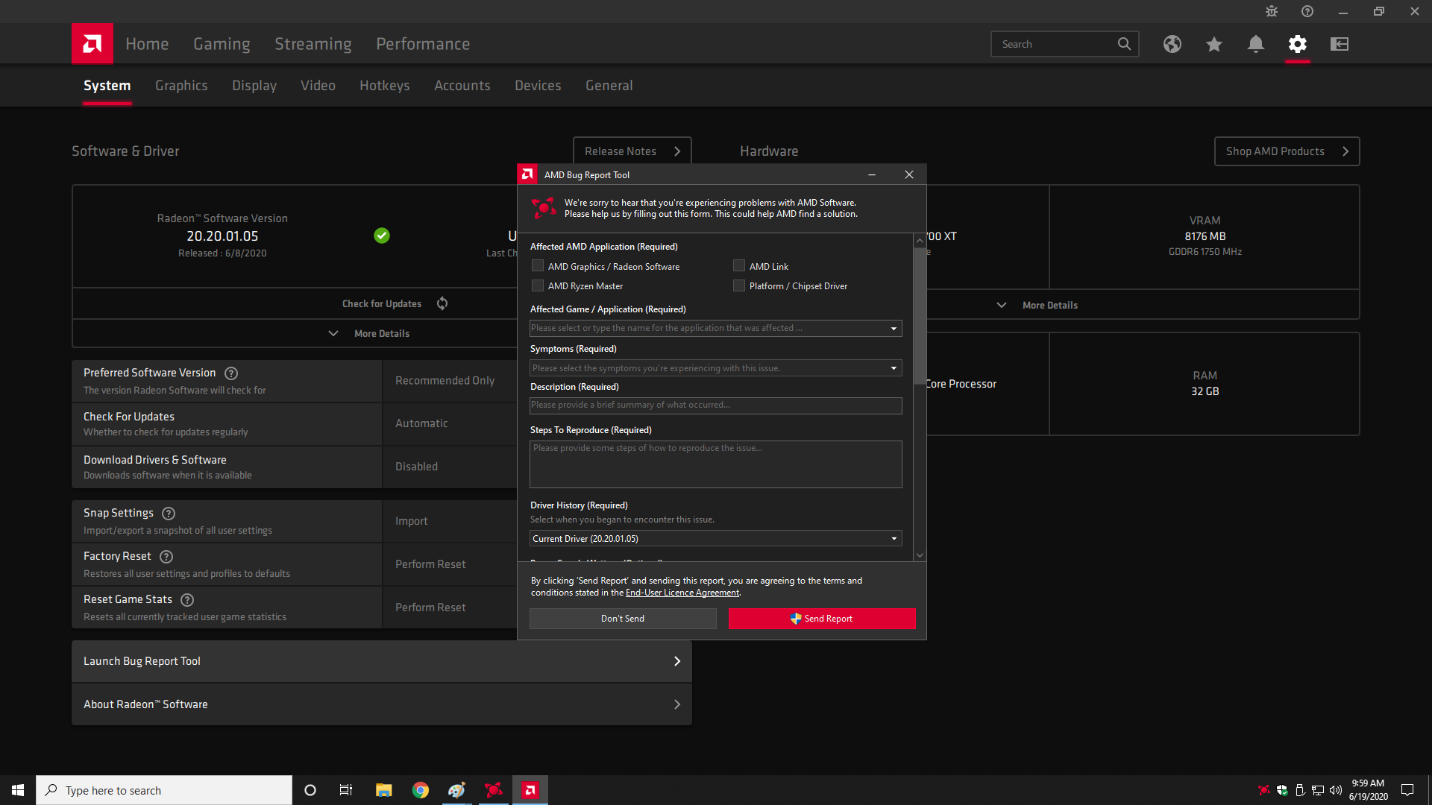The image size is (1432, 805).
Task: Open notifications bell icon
Action: pyautogui.click(x=1256, y=44)
